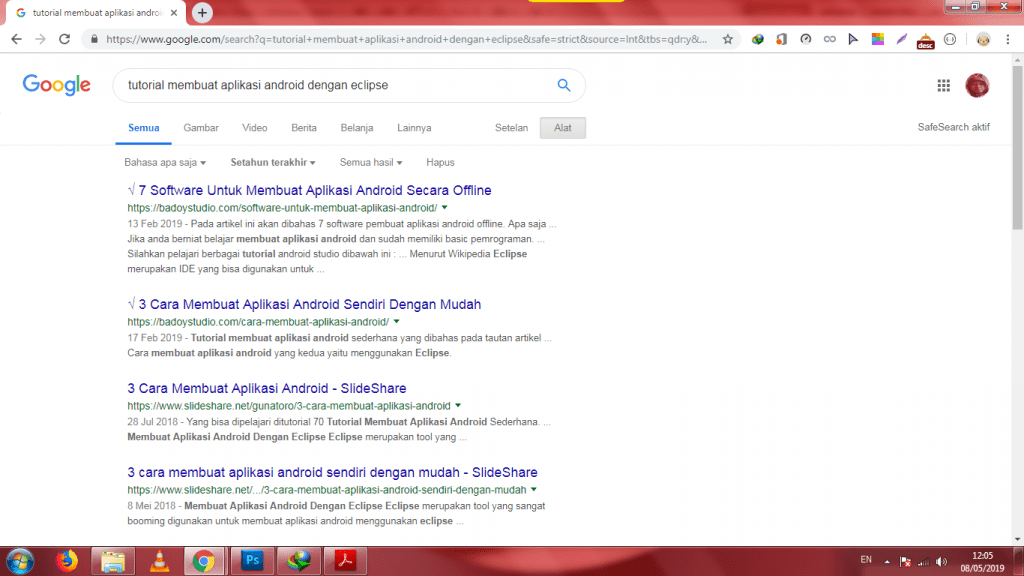Switch to the Belanja results tab
The image size is (1024, 576).
click(357, 128)
